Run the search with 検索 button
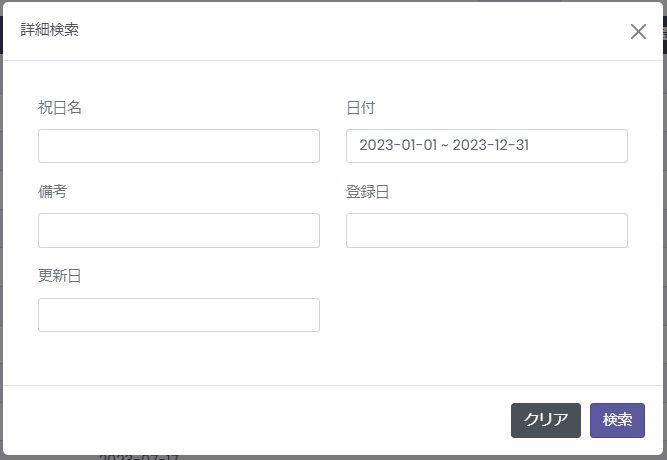This screenshot has width=667, height=460. point(617,421)
